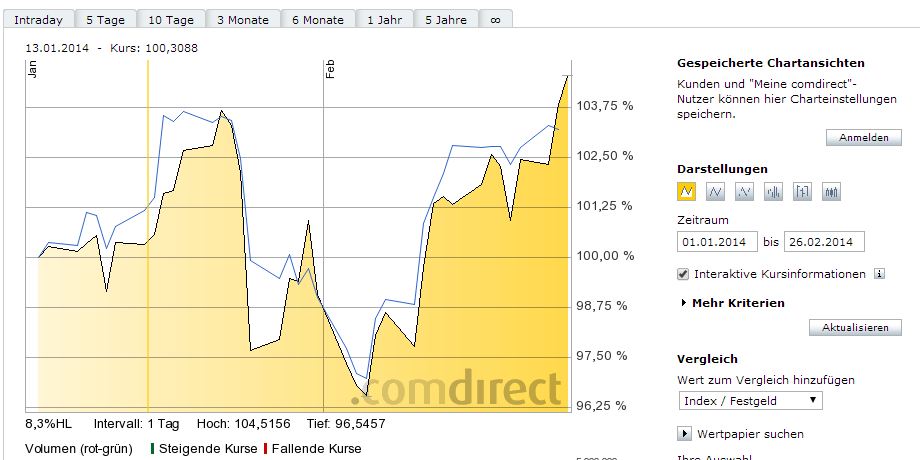This screenshot has width=920, height=460.
Task: Open the 3 Monate tab
Action: [x=243, y=20]
